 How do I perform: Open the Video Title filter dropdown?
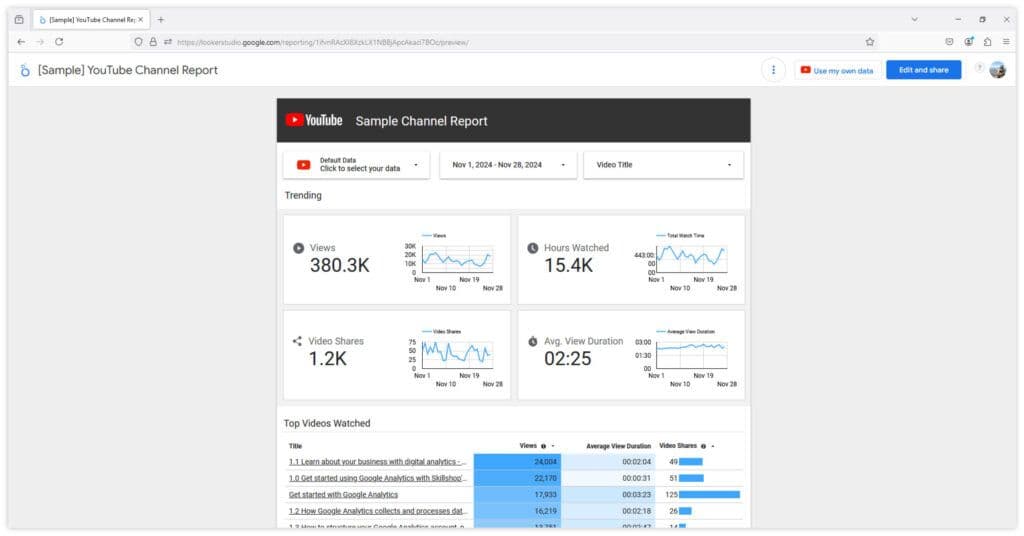click(664, 165)
